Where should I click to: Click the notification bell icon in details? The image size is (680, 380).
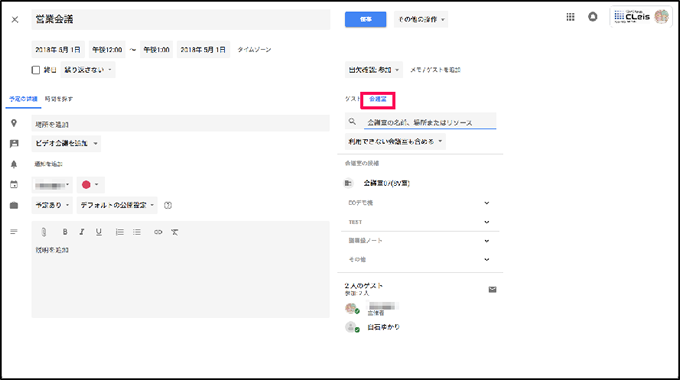[x=14, y=164]
